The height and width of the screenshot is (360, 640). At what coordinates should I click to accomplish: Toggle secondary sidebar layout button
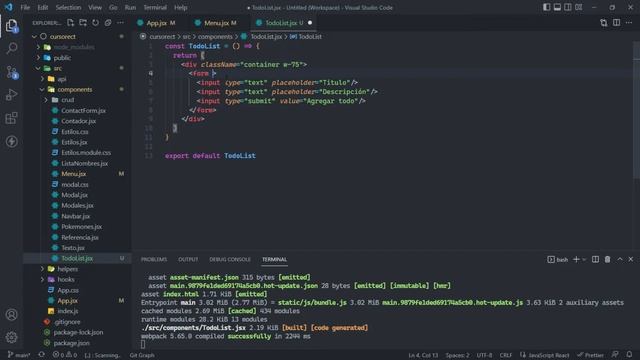coord(568,7)
